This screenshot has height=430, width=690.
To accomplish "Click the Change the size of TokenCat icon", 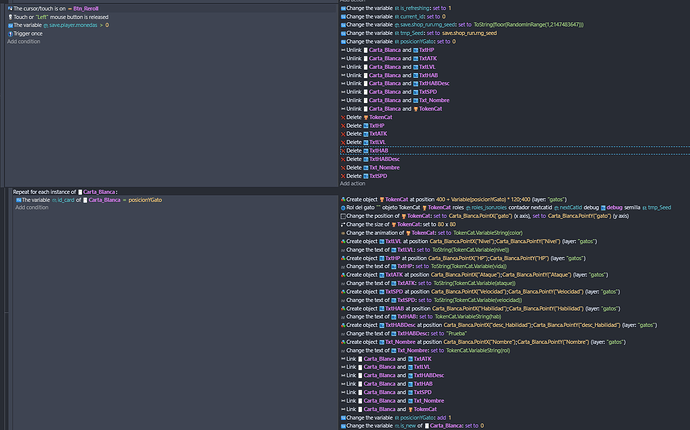I will click(343, 224).
